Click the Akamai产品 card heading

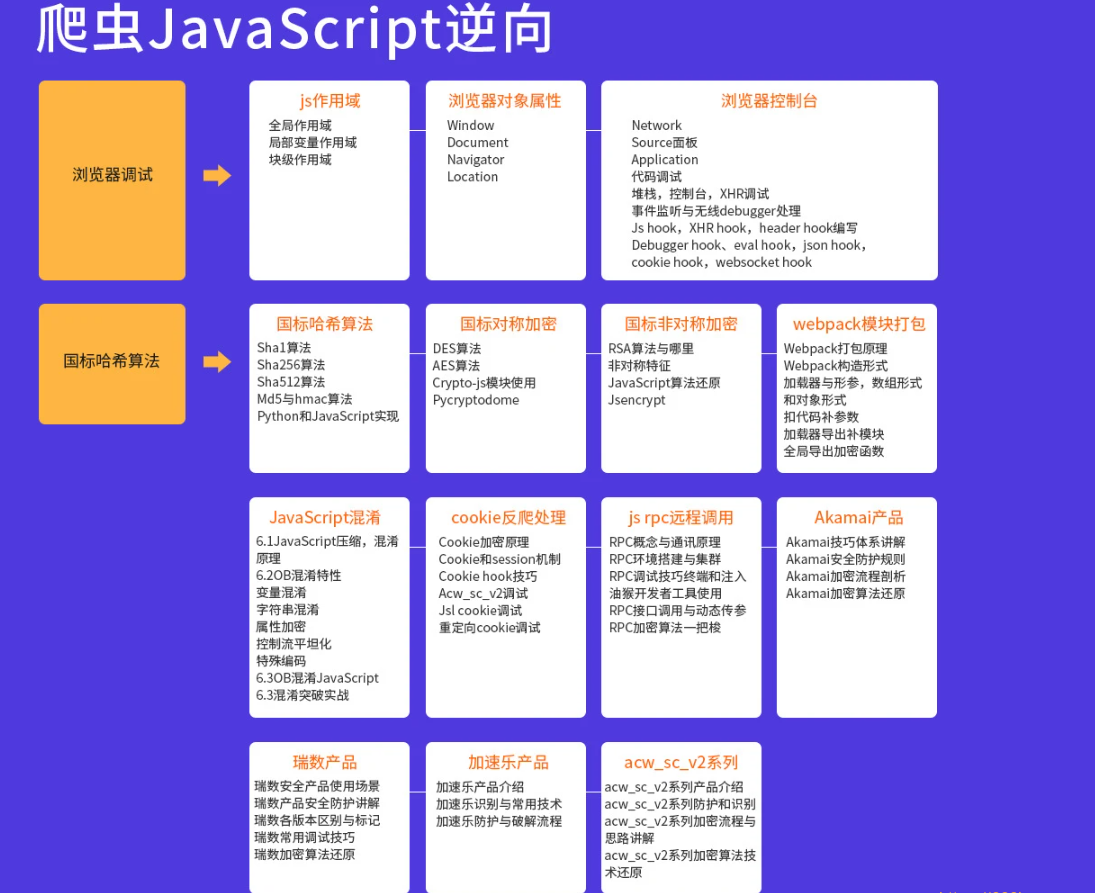[858, 518]
